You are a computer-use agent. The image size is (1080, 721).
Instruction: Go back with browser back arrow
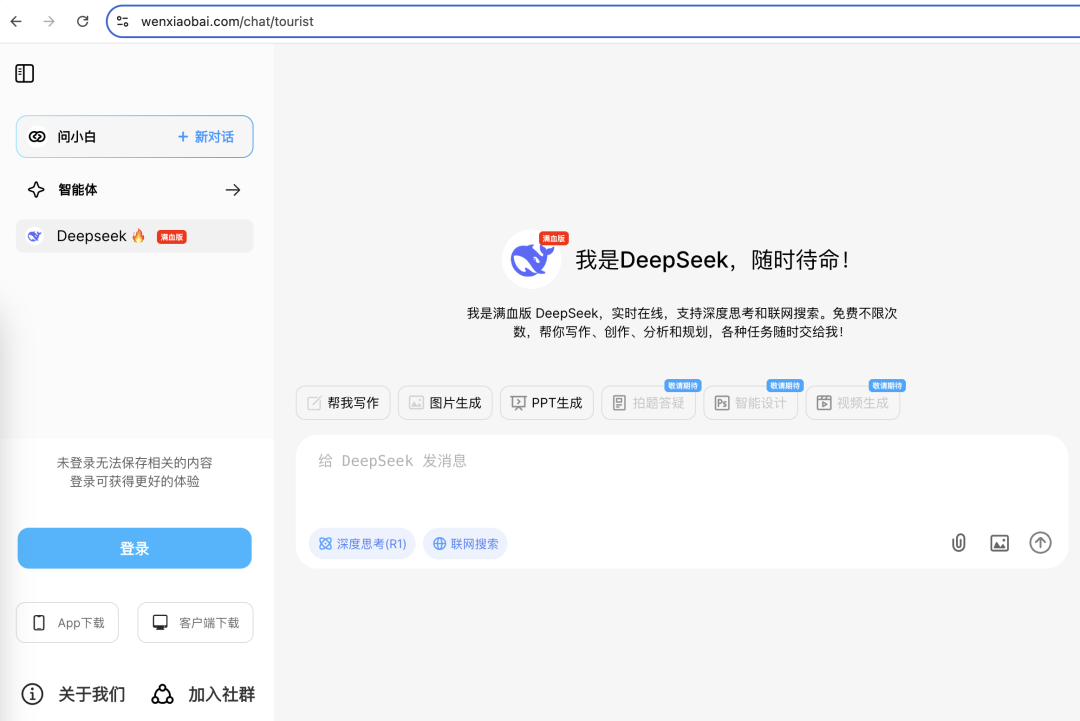(x=17, y=21)
